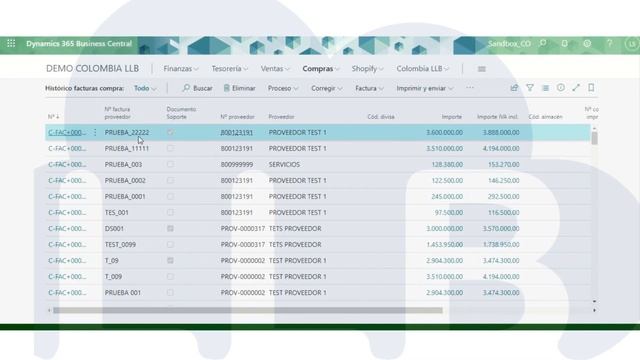Expand the Shopify menu

pos(368,69)
